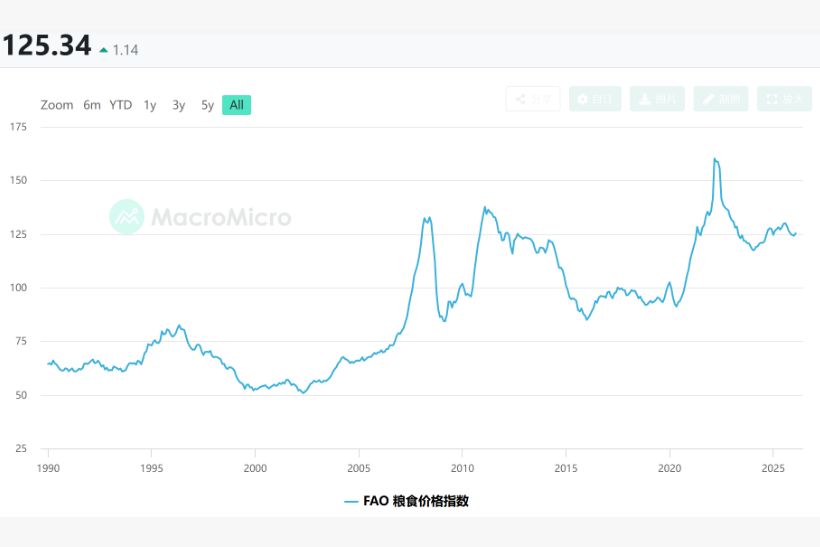Switch zoom range to YTD
820x547 pixels.
(121, 105)
